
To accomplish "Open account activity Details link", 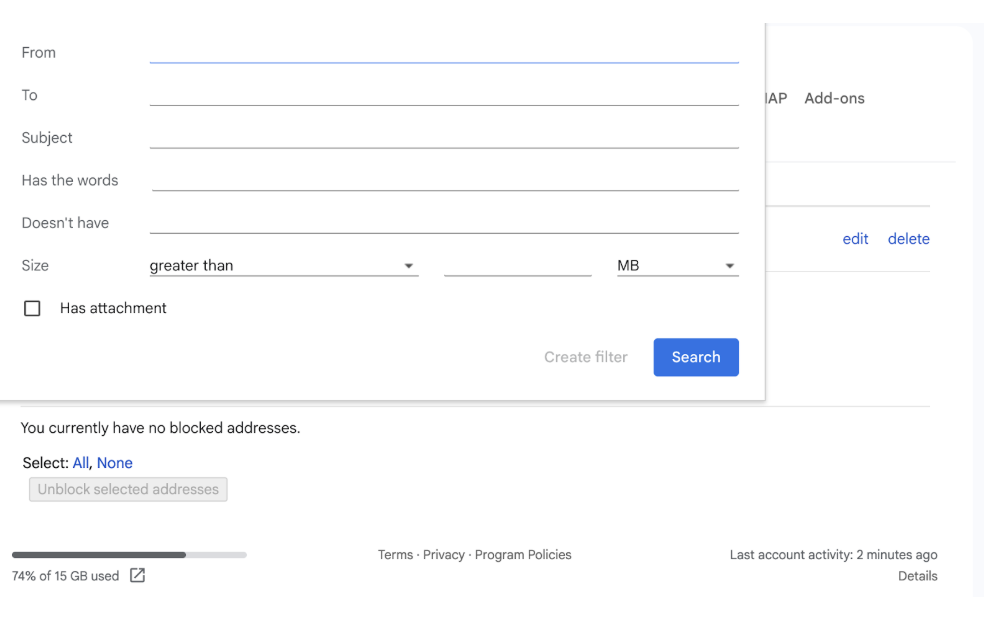I will pos(917,576).
